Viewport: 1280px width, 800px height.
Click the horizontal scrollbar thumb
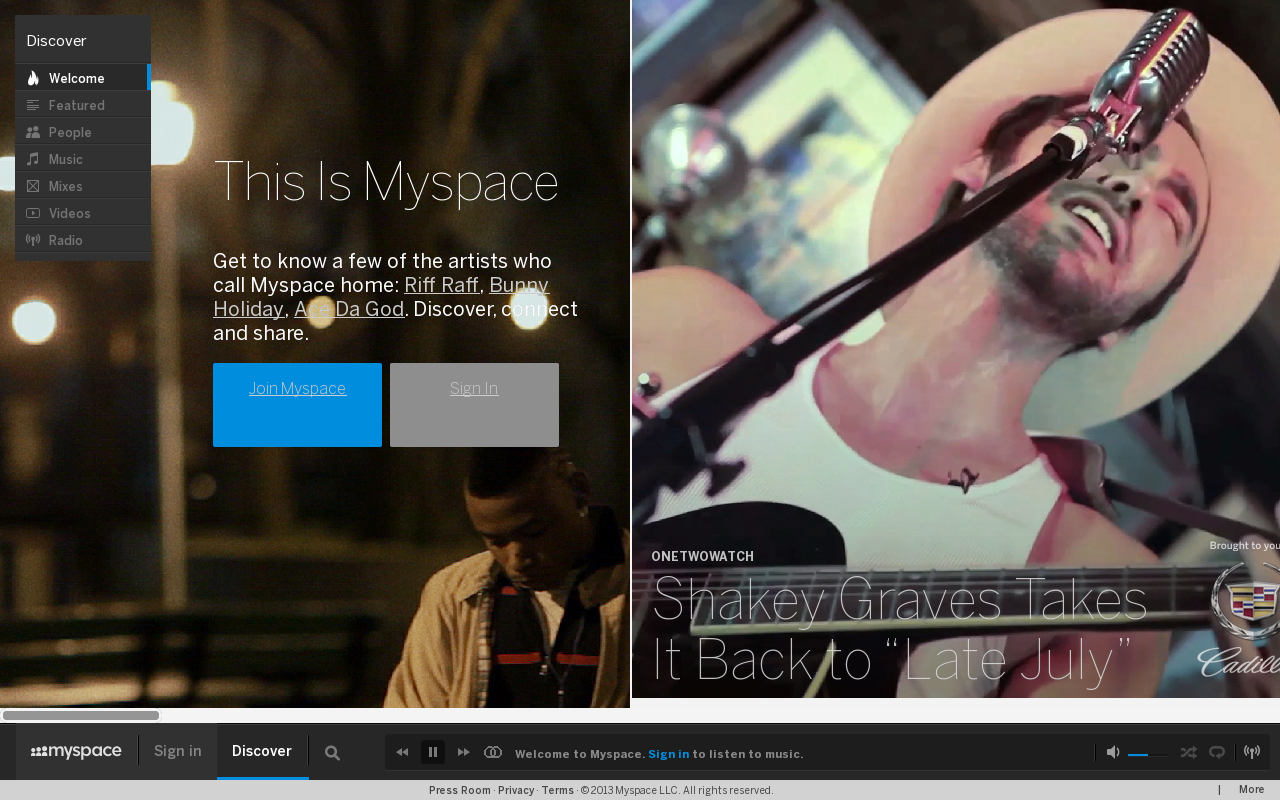pyautogui.click(x=81, y=715)
